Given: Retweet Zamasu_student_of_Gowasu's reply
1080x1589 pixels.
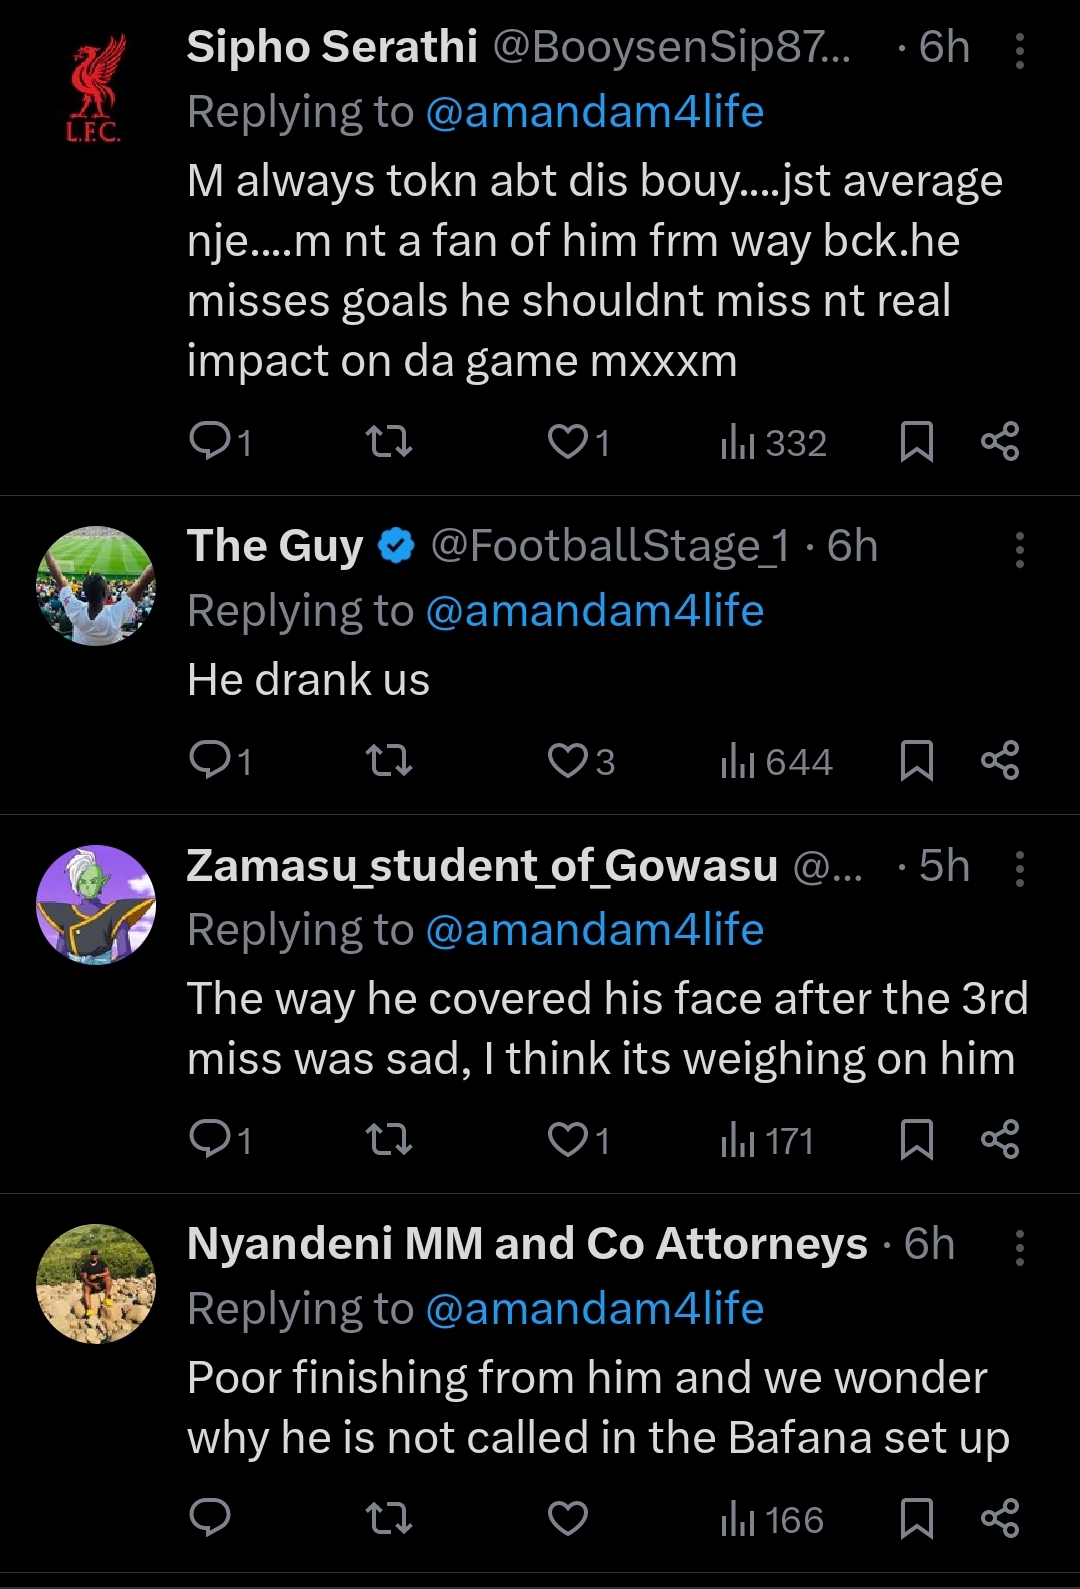Looking at the screenshot, I should coord(389,1139).
